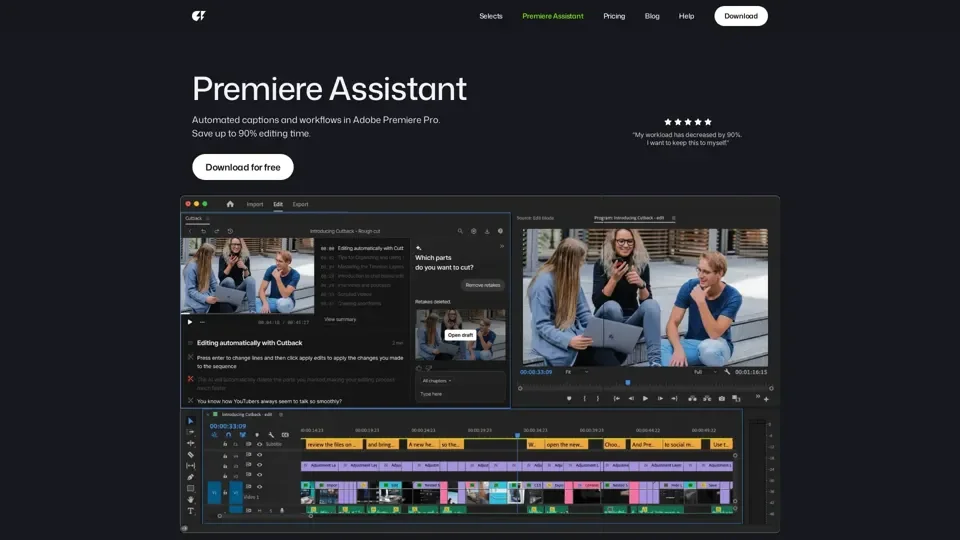Open the All chapters dropdown
Screen dimensions: 960x540
pyautogui.click(x=437, y=381)
